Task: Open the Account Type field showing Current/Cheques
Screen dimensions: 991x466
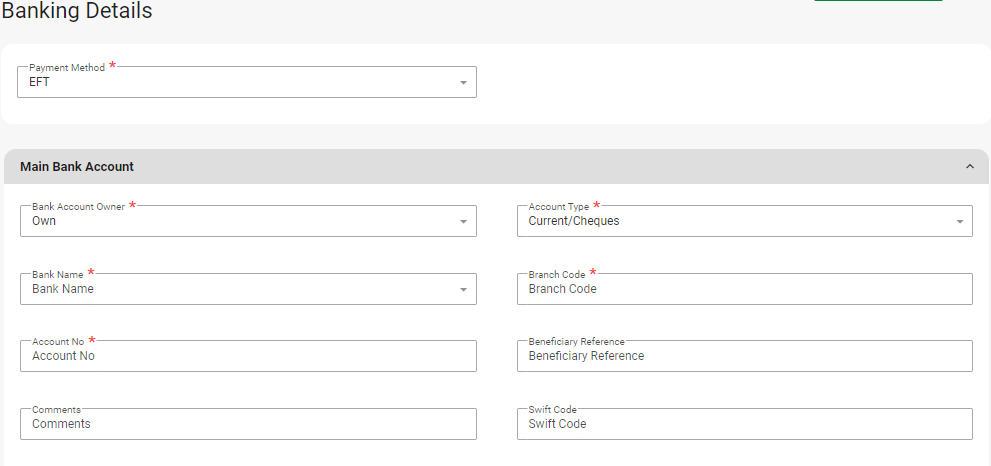Action: click(x=735, y=222)
